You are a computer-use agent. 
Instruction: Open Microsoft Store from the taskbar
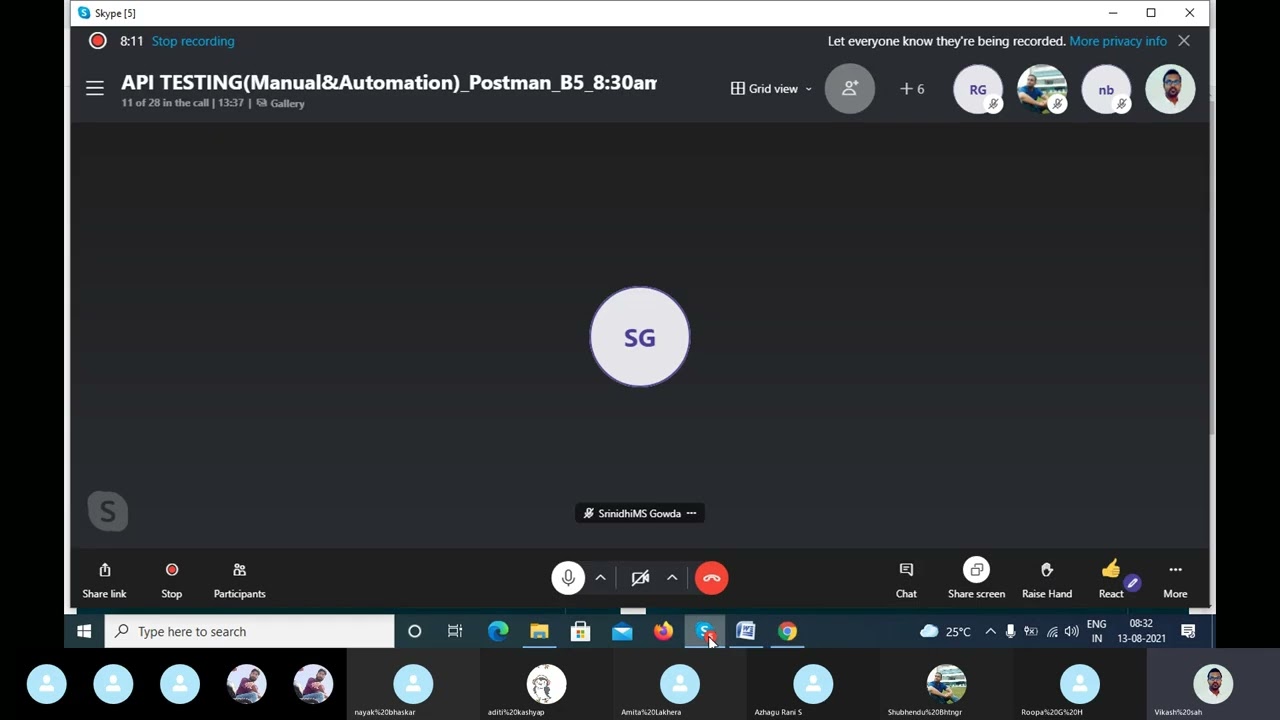pyautogui.click(x=580, y=631)
